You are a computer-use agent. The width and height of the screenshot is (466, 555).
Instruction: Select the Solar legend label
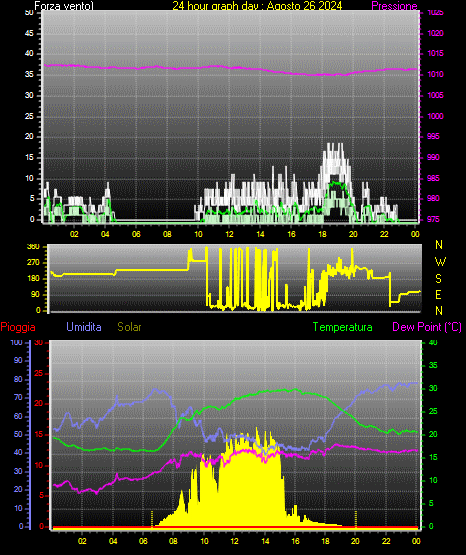pyautogui.click(x=129, y=326)
